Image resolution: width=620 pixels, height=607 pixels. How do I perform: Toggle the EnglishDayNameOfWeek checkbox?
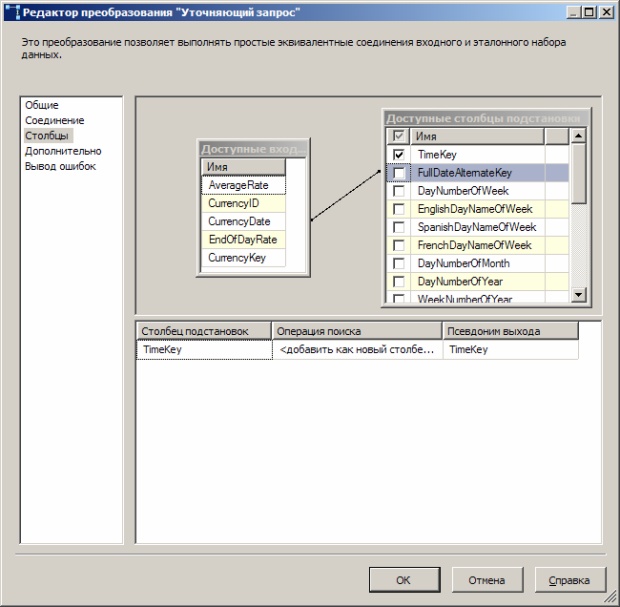(400, 209)
